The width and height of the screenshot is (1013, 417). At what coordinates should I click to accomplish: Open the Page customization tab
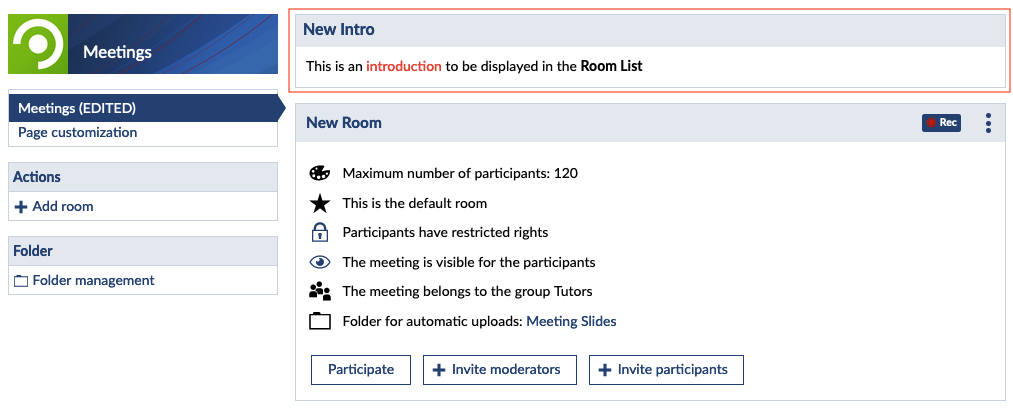pyautogui.click(x=78, y=132)
